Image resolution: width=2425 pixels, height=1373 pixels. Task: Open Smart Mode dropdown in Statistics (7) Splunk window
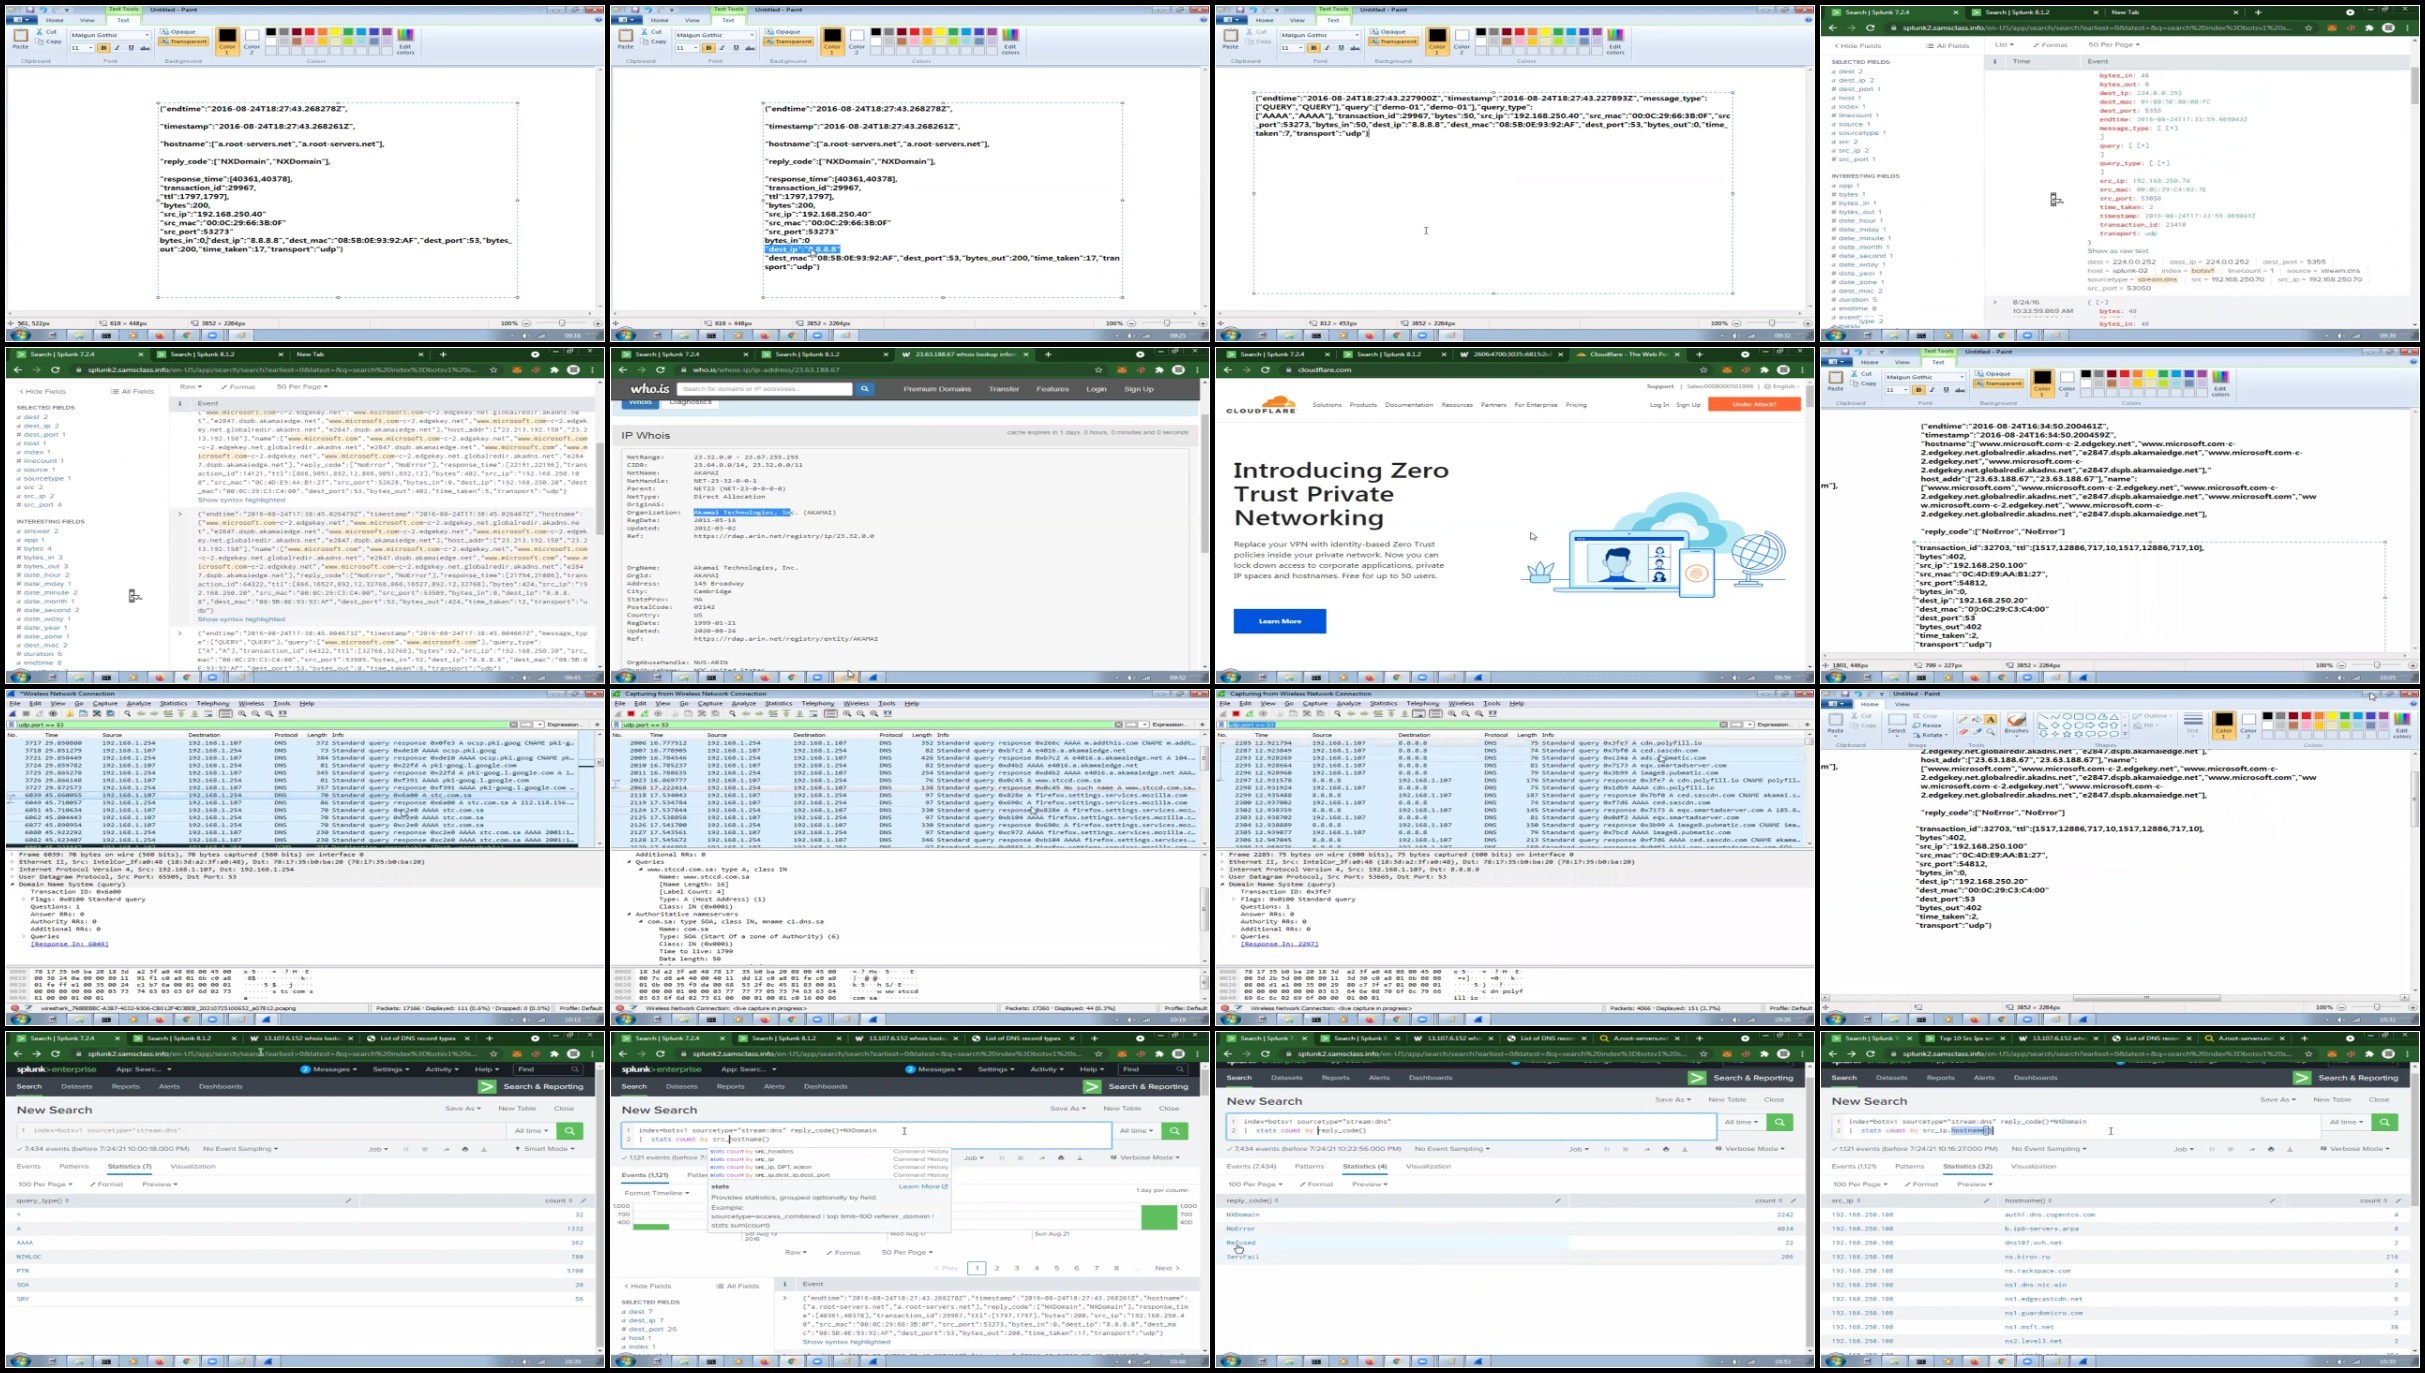(545, 1149)
